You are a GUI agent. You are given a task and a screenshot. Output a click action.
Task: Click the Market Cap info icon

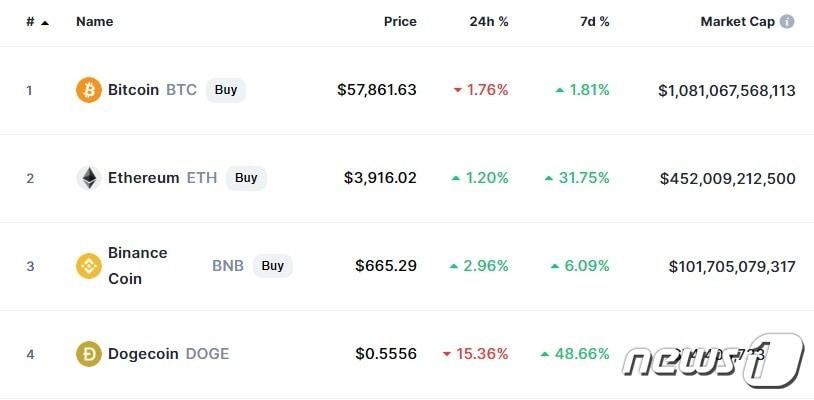point(787,22)
